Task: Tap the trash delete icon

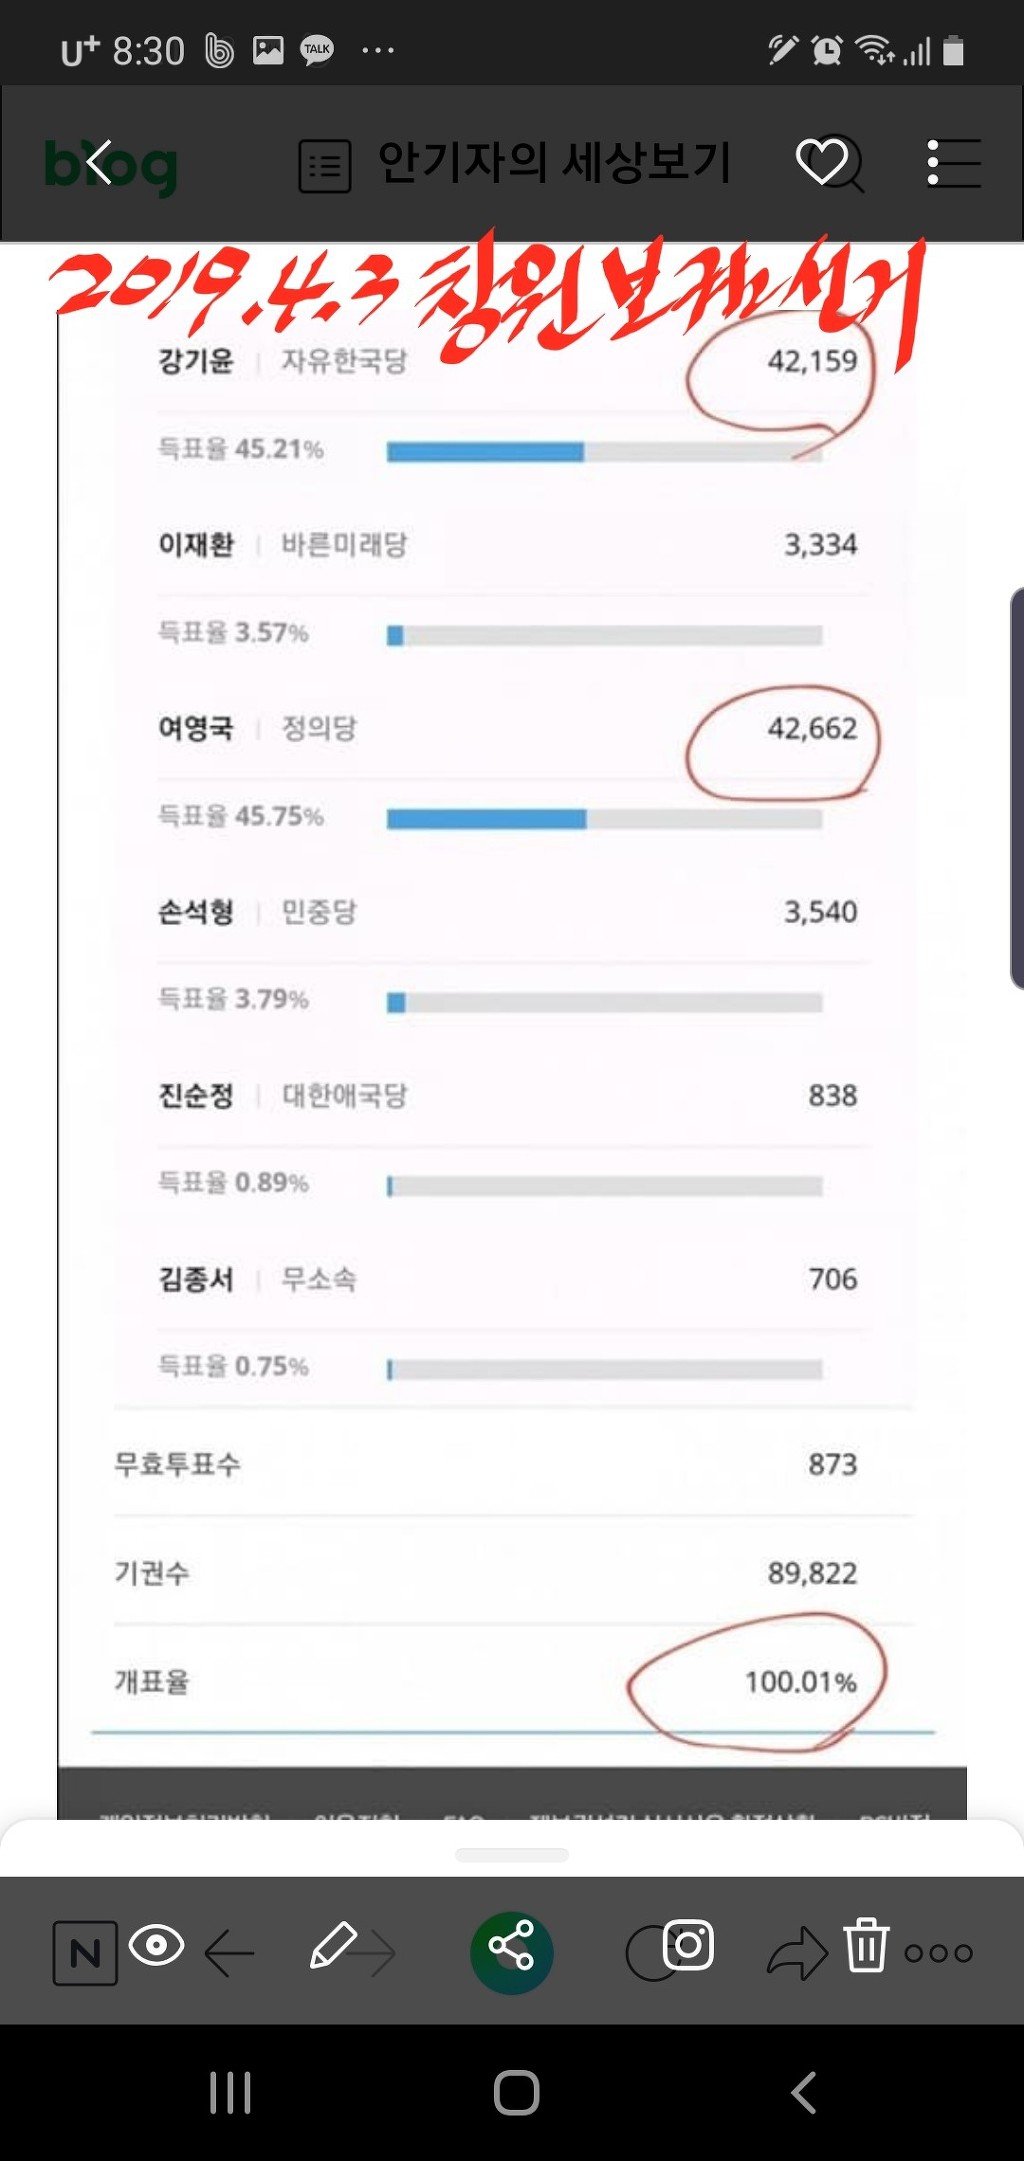Action: 866,1945
